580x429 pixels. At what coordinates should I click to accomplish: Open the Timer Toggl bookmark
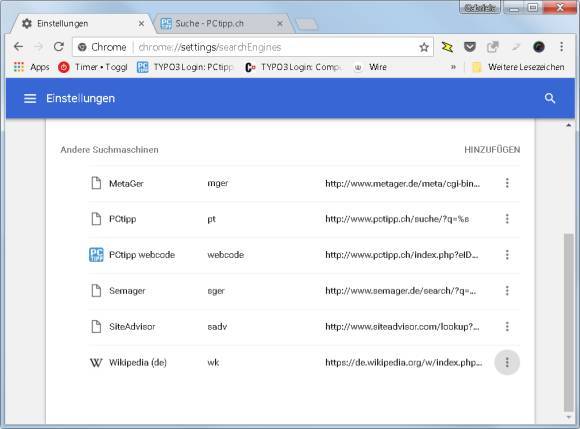tap(93, 67)
